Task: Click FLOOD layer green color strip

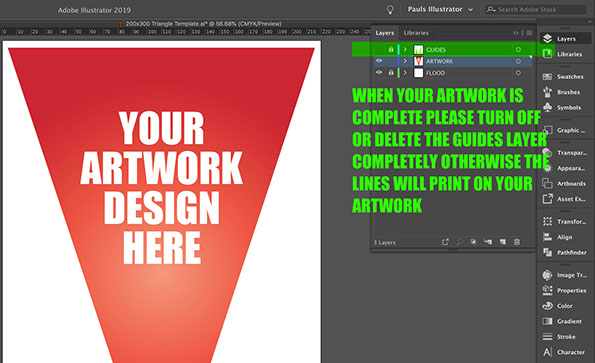Action: [x=398, y=72]
